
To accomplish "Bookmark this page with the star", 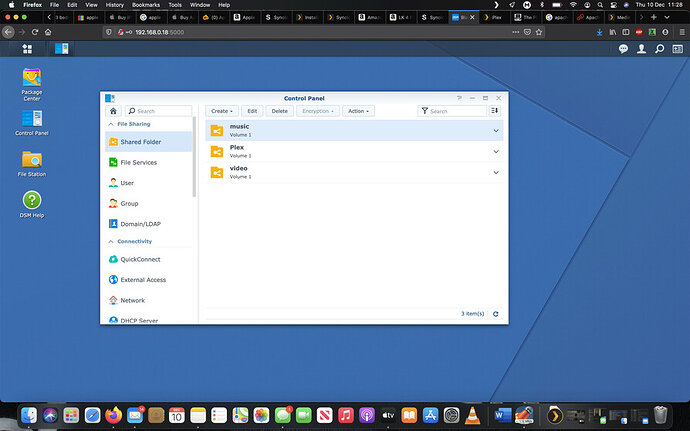I will pyautogui.click(x=539, y=32).
